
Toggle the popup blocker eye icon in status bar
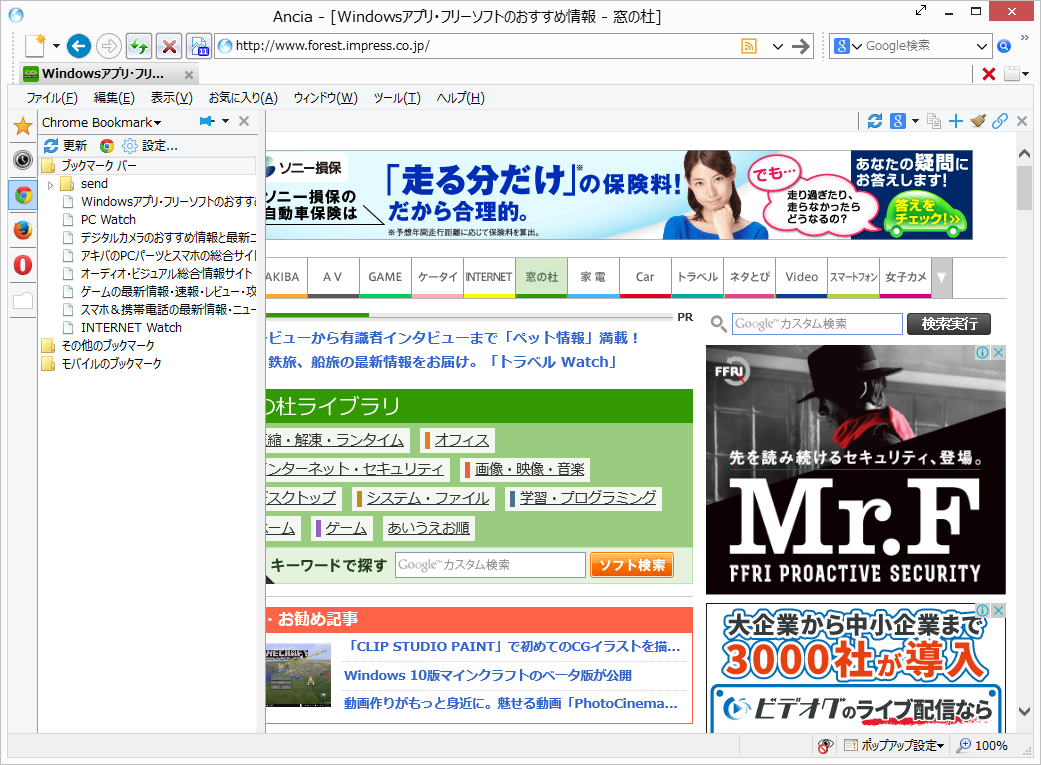(824, 746)
